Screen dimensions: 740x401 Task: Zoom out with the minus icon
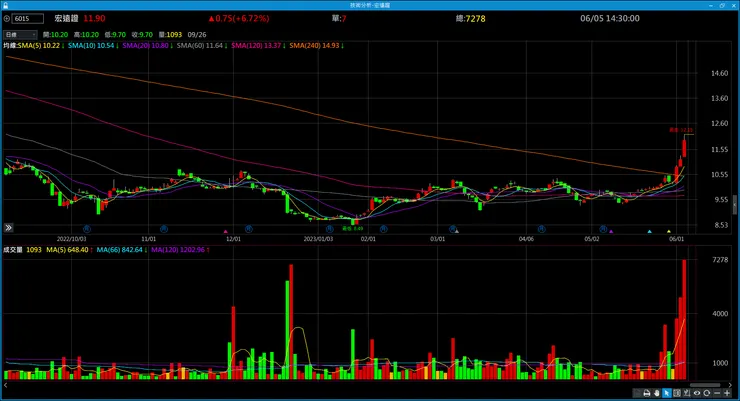(717, 393)
